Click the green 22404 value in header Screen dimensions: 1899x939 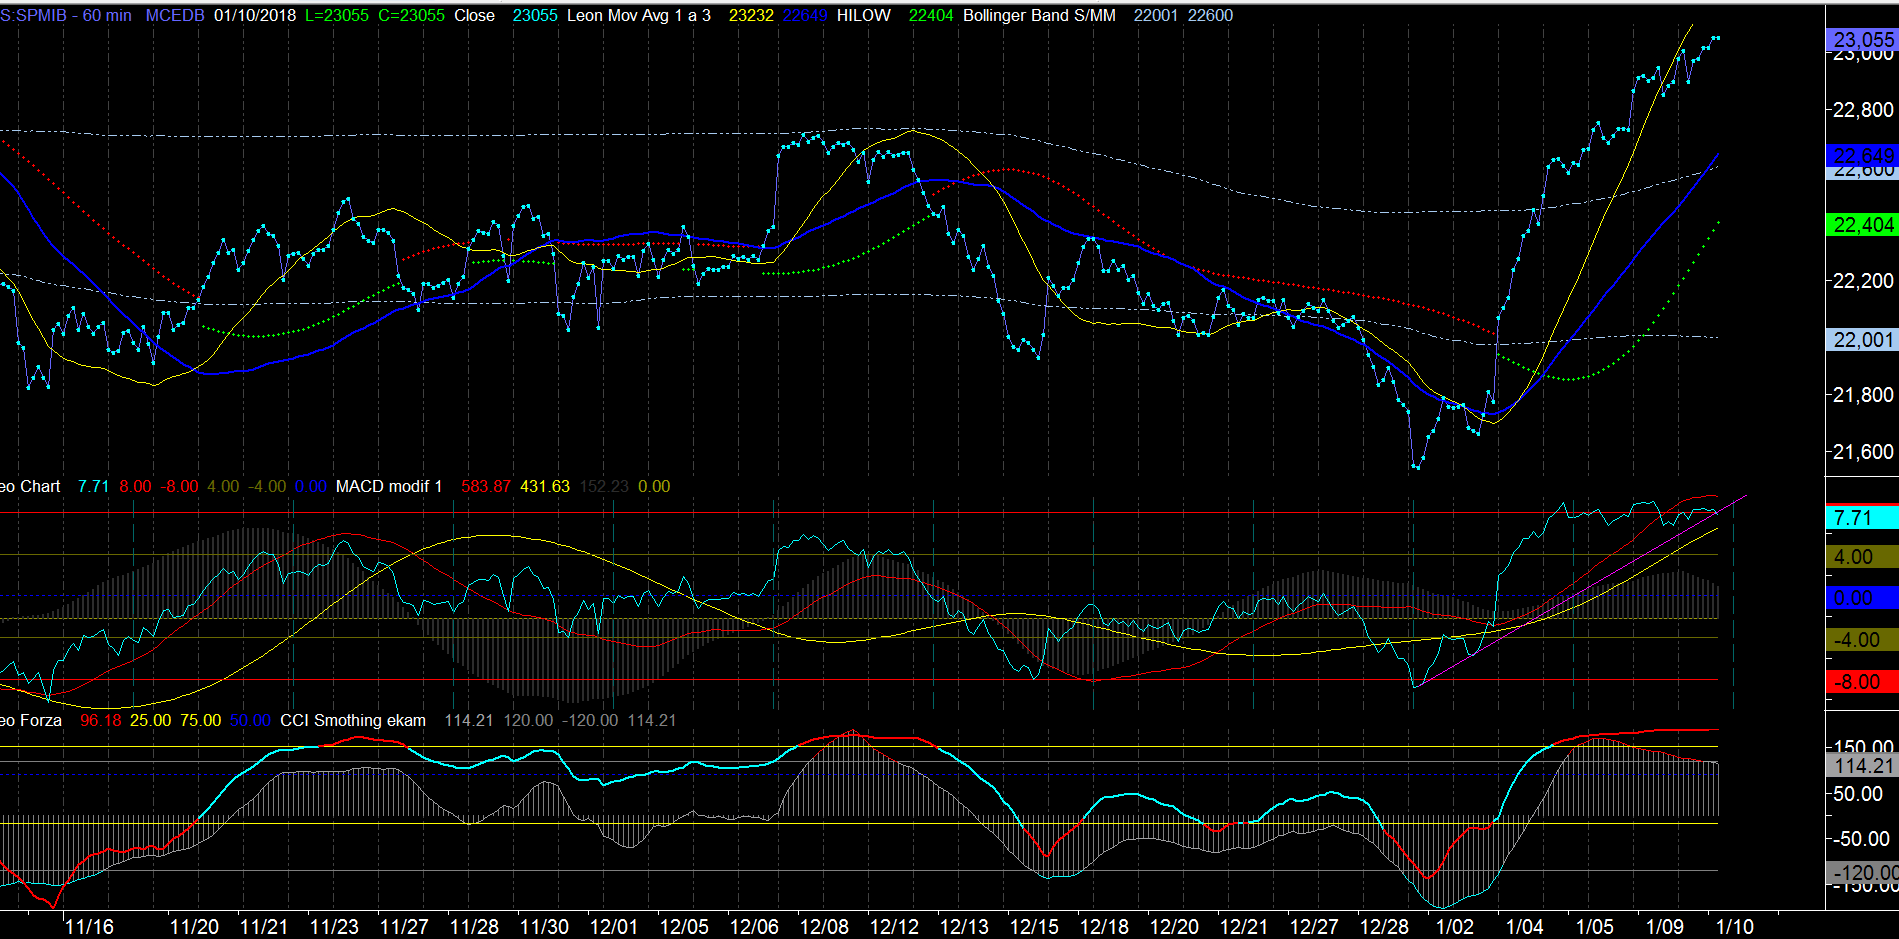pyautogui.click(x=931, y=15)
